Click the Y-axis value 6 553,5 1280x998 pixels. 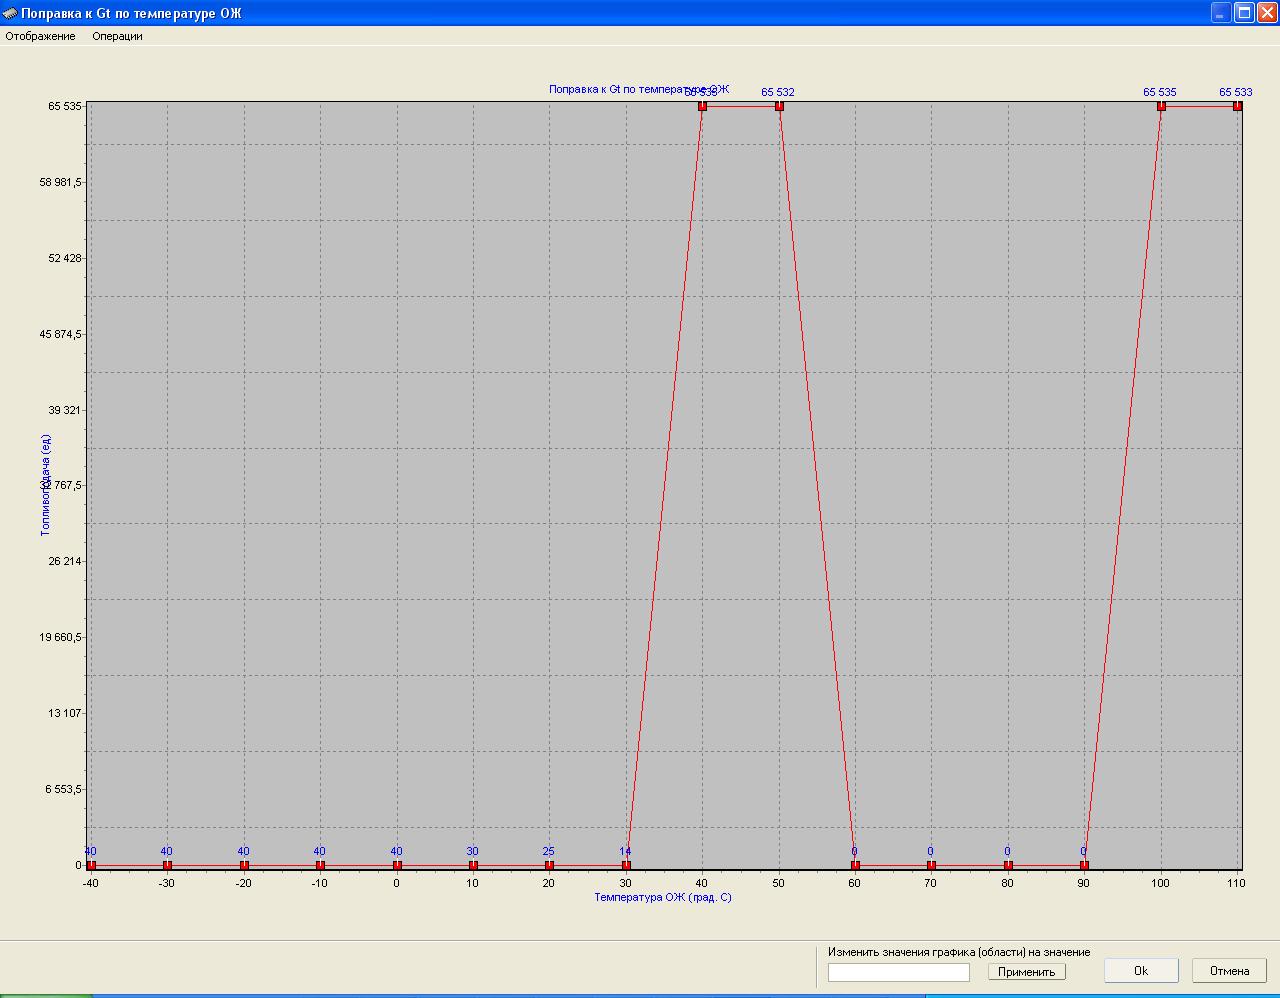click(63, 789)
